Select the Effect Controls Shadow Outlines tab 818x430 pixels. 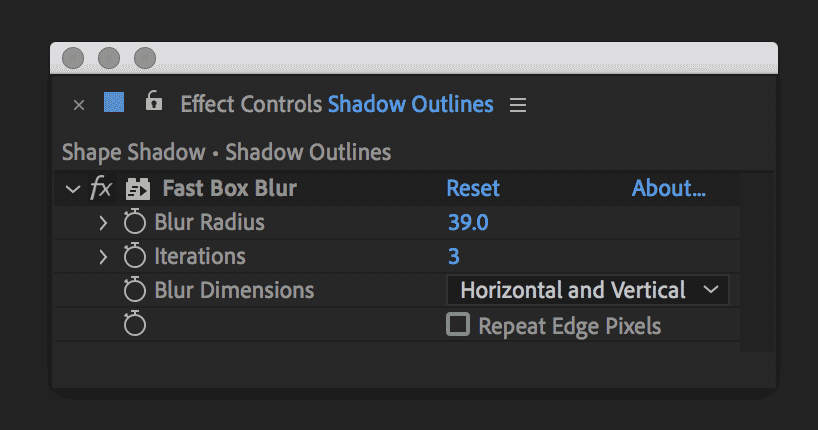pos(336,104)
